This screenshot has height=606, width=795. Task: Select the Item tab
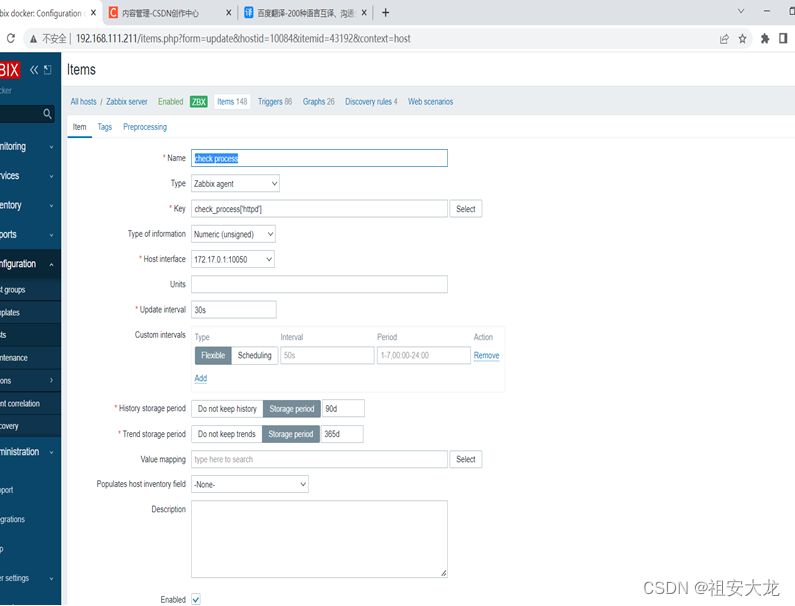coord(79,127)
